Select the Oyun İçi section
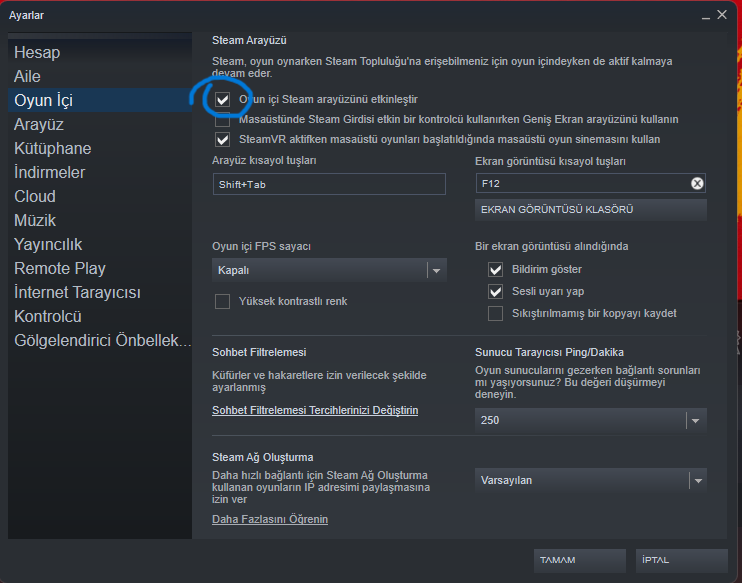Viewport: 742px width, 583px height. pyautogui.click(x=100, y=100)
